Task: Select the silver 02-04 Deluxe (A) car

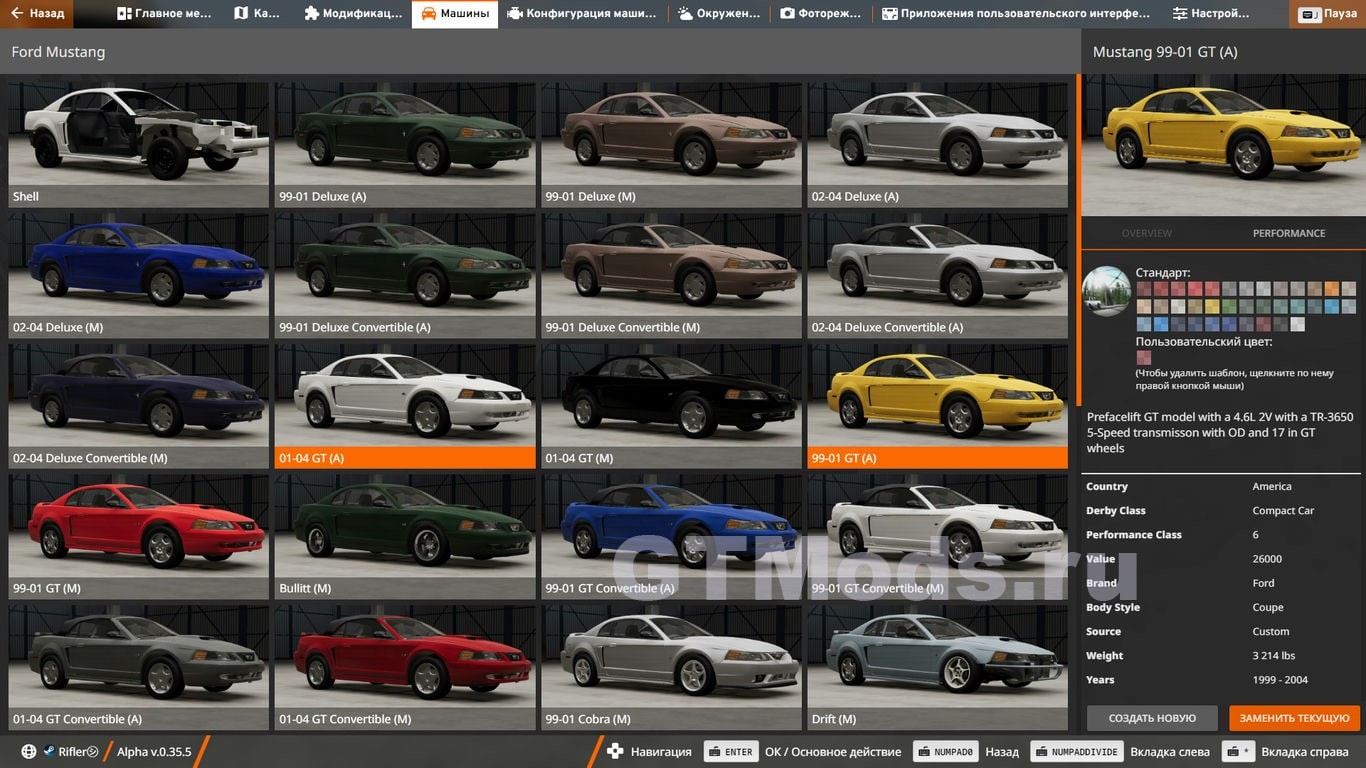Action: [938, 145]
